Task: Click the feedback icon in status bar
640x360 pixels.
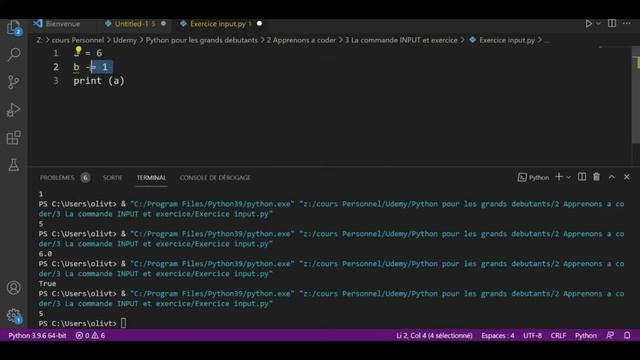Action: pyautogui.click(x=610, y=336)
